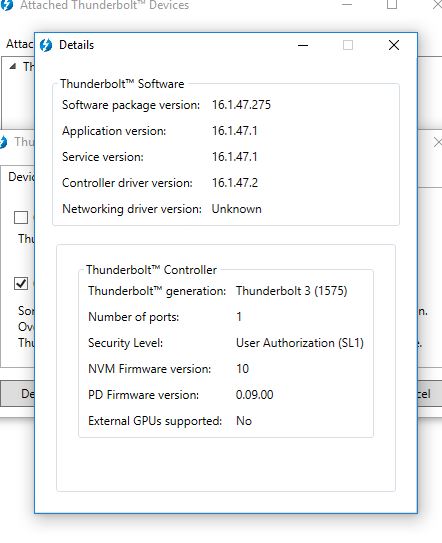Click the 'Software package version:' label
This screenshot has height=543, width=442.
(131, 105)
